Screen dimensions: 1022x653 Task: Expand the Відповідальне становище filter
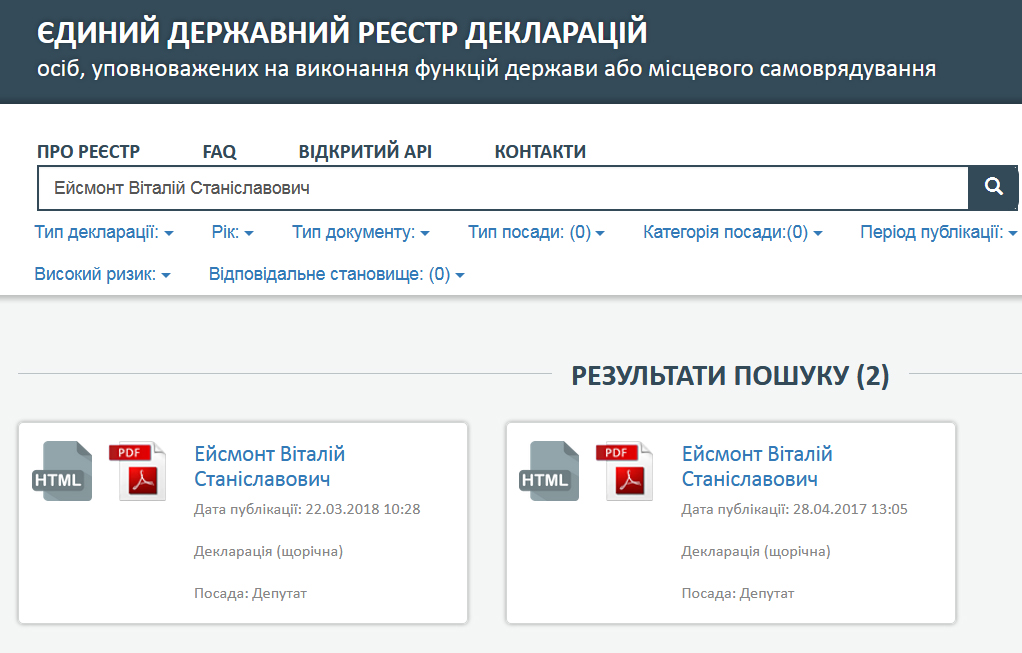point(336,274)
